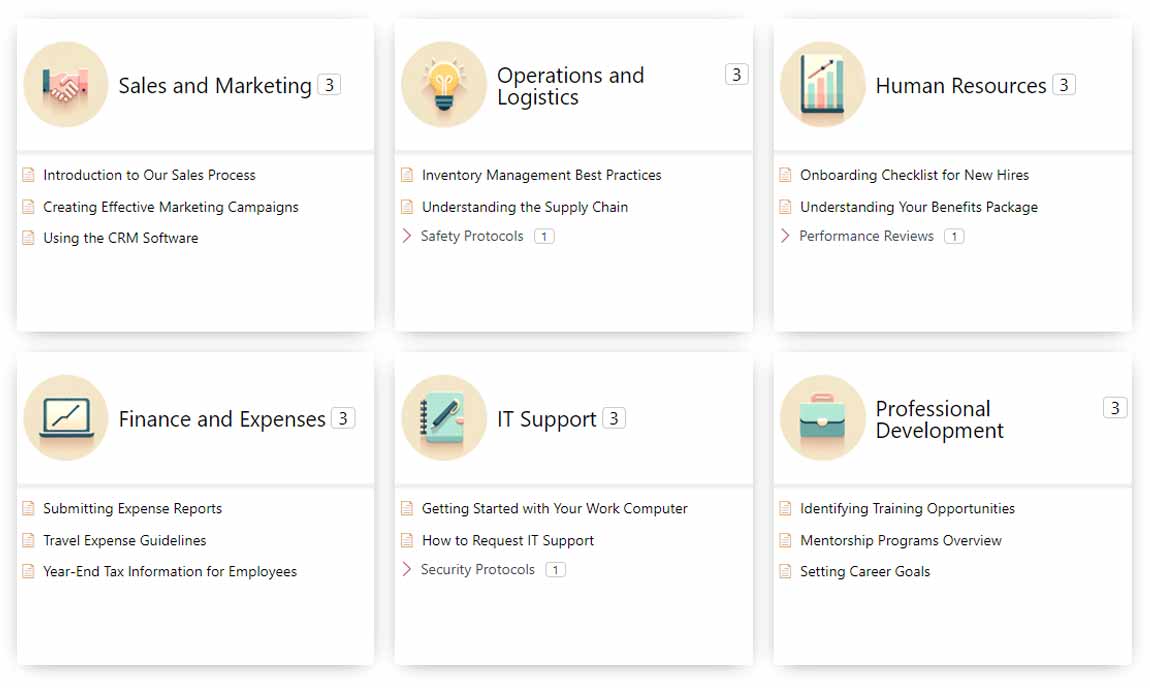Expand the Security Protocols subcategory

point(407,569)
